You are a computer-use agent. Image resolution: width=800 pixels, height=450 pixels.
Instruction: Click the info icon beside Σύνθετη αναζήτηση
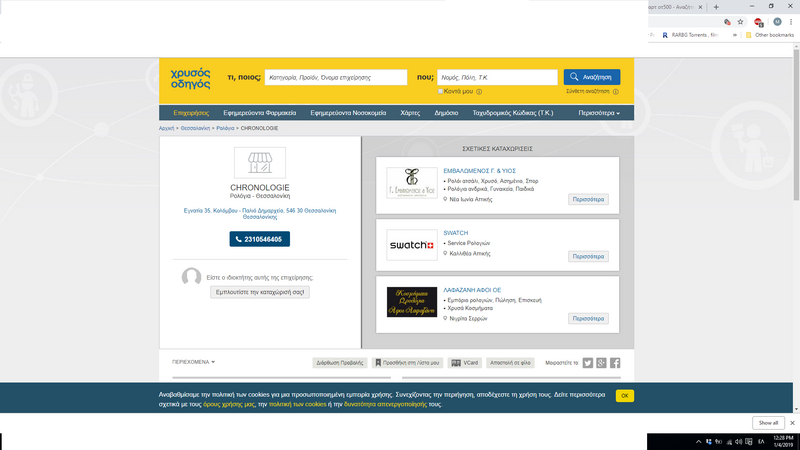click(616, 92)
